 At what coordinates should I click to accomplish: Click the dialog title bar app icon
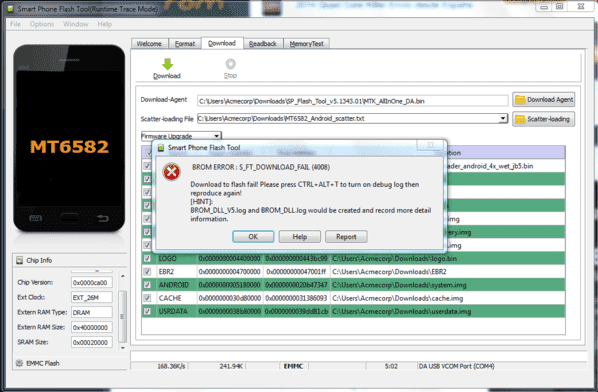tap(161, 148)
